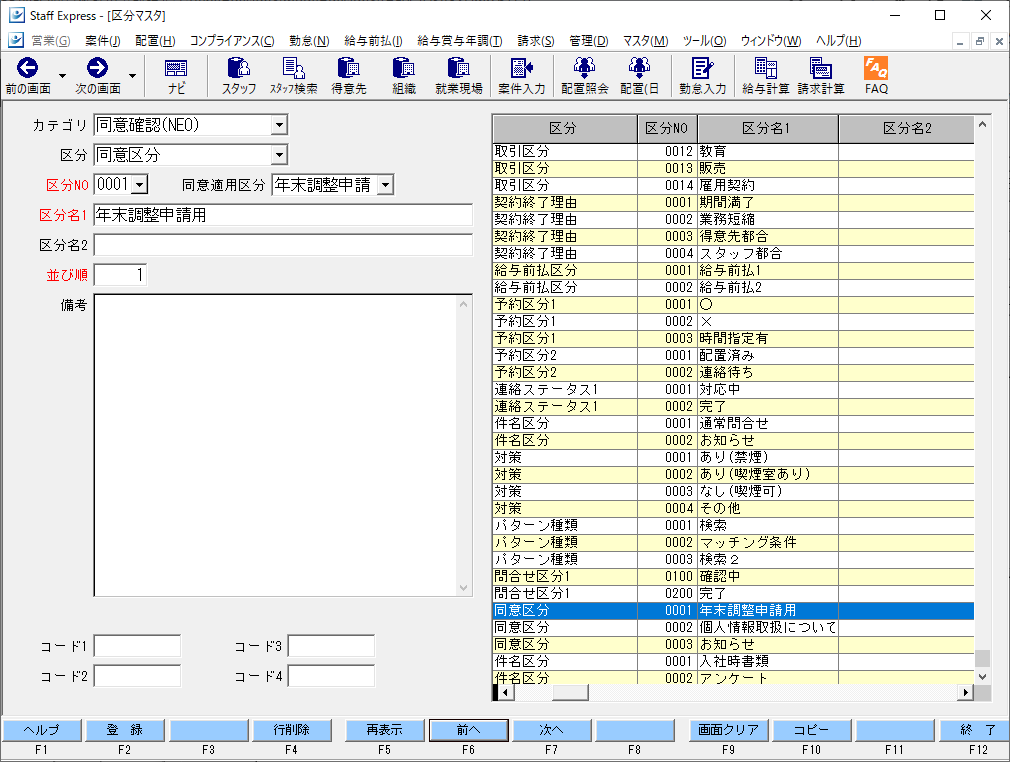Screen dimensions: 1010x762
Task: Open the 配置(H) menu
Action: click(155, 41)
